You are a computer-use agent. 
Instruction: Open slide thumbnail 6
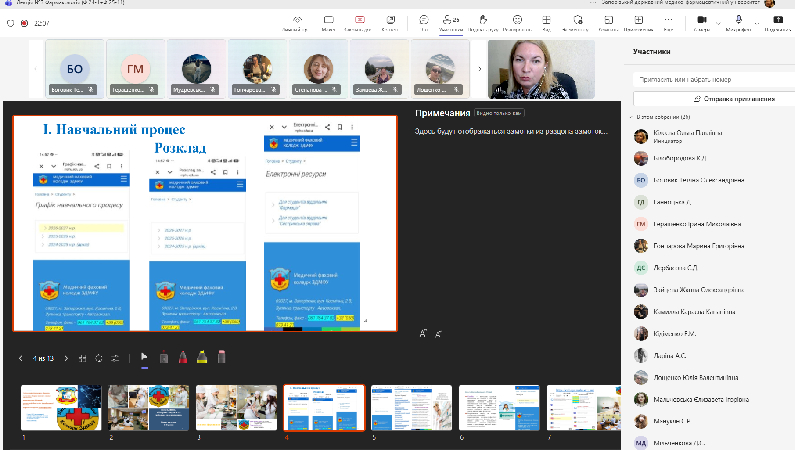coord(499,408)
